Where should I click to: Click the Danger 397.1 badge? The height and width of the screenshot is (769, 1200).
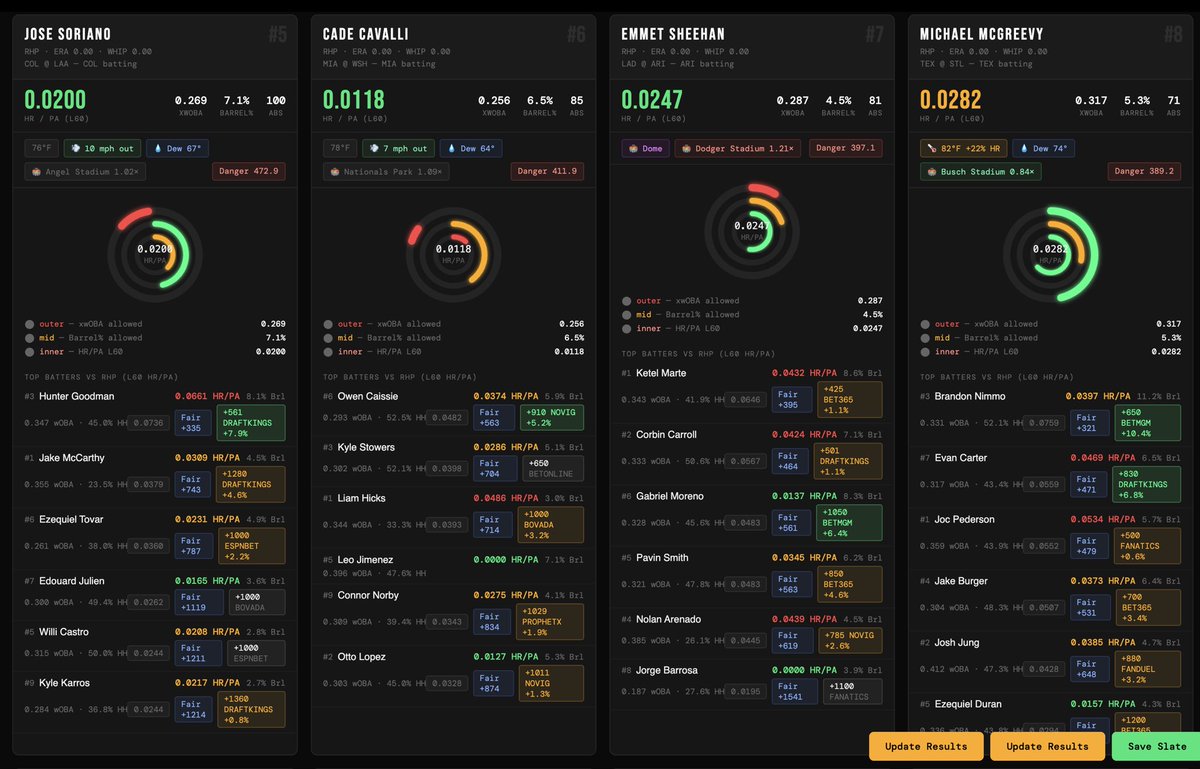(x=845, y=148)
